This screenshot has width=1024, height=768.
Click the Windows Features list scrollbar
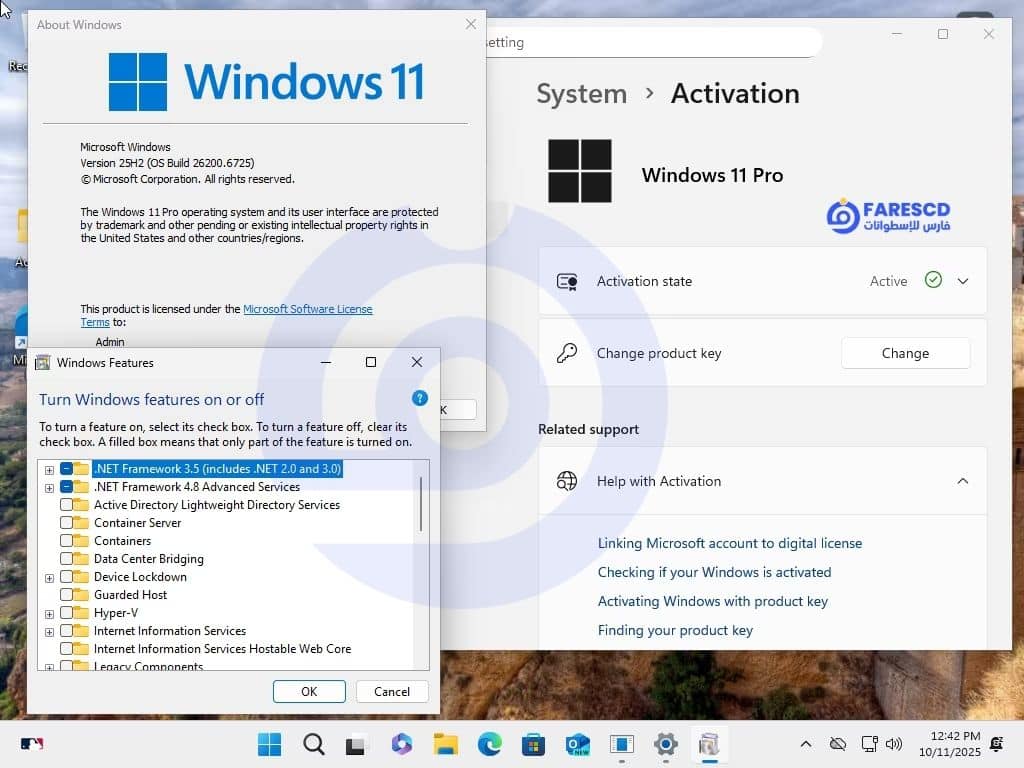421,505
